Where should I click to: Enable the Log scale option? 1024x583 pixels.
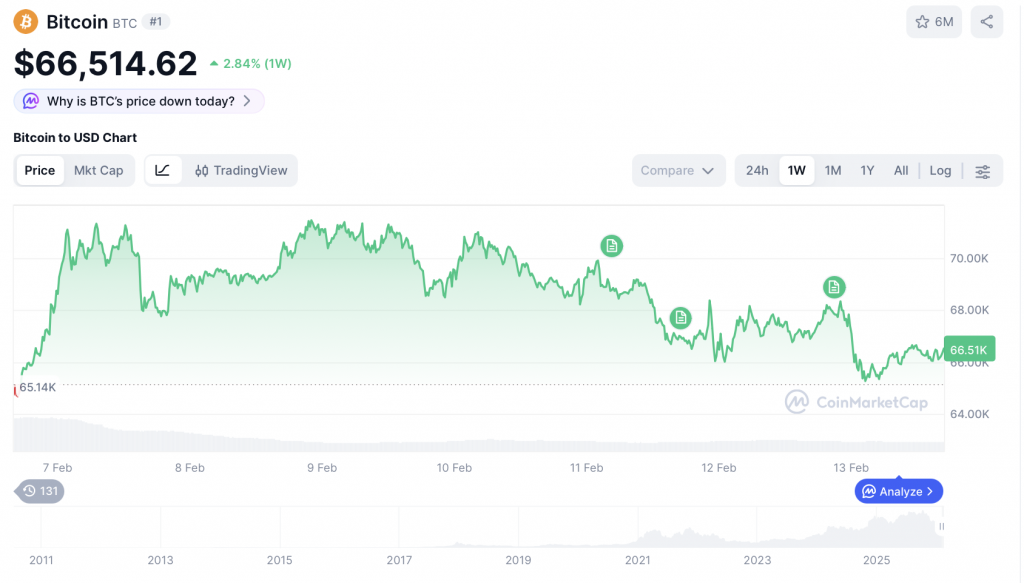click(x=939, y=170)
